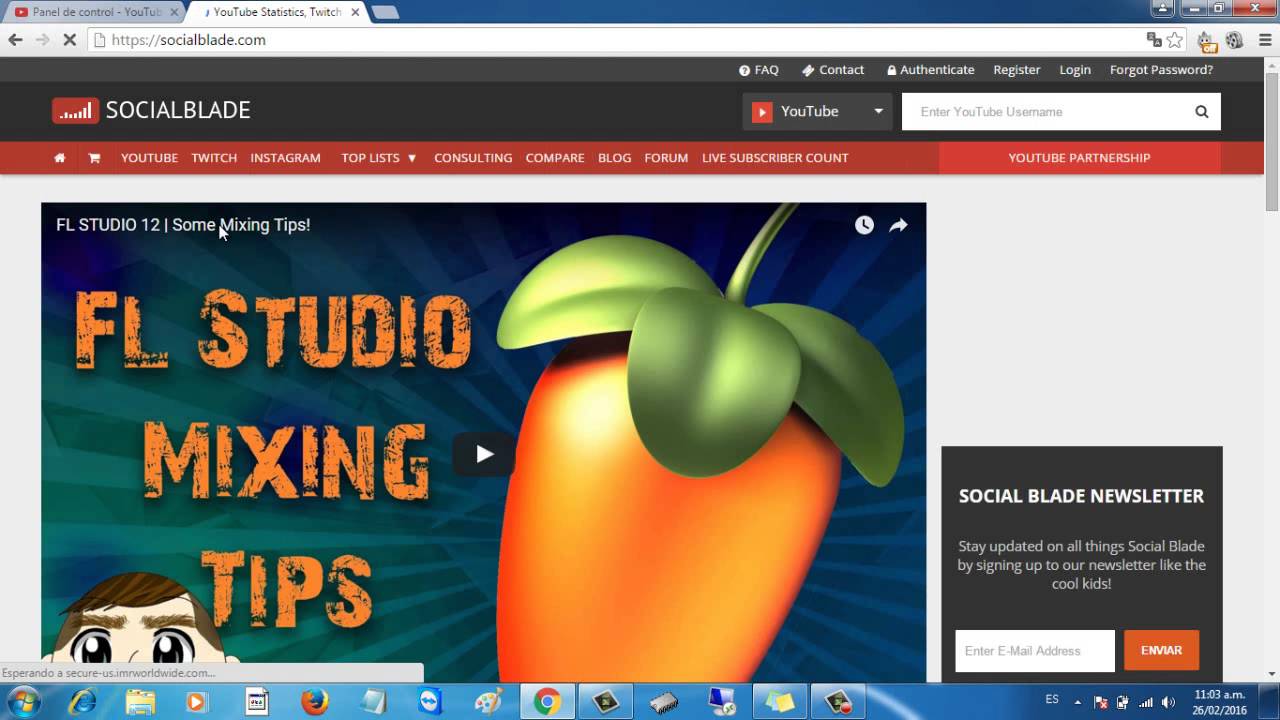Launch Internet Explorer from taskbar
The height and width of the screenshot is (720, 1280).
[82, 702]
